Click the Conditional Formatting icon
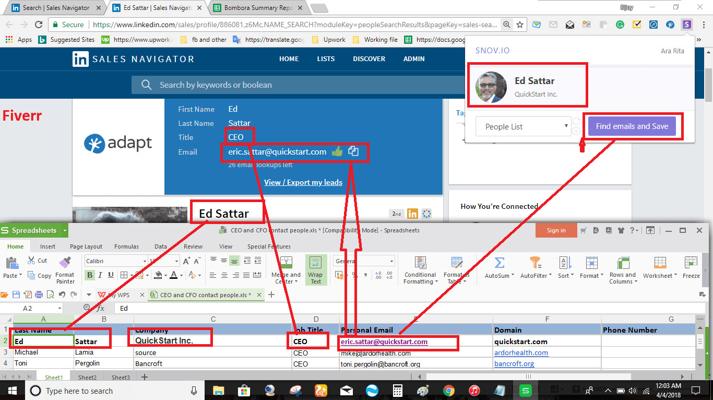 tap(419, 264)
